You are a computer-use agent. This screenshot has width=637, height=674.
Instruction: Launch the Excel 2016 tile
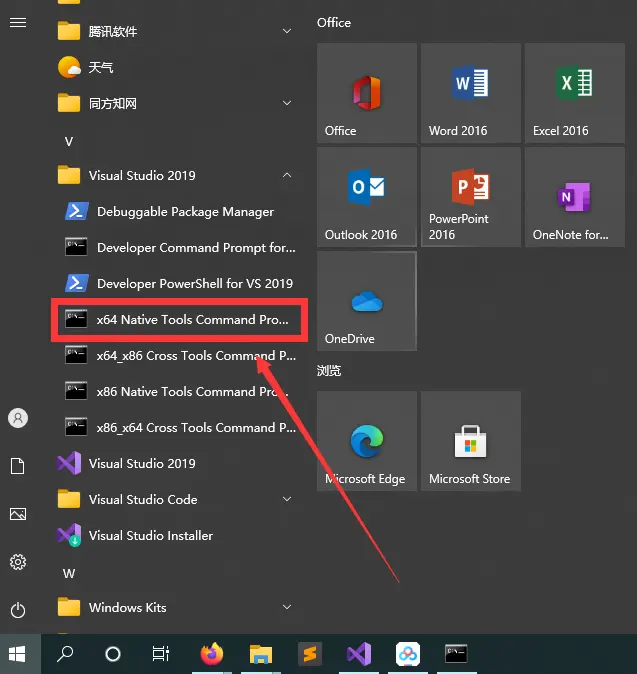point(574,93)
